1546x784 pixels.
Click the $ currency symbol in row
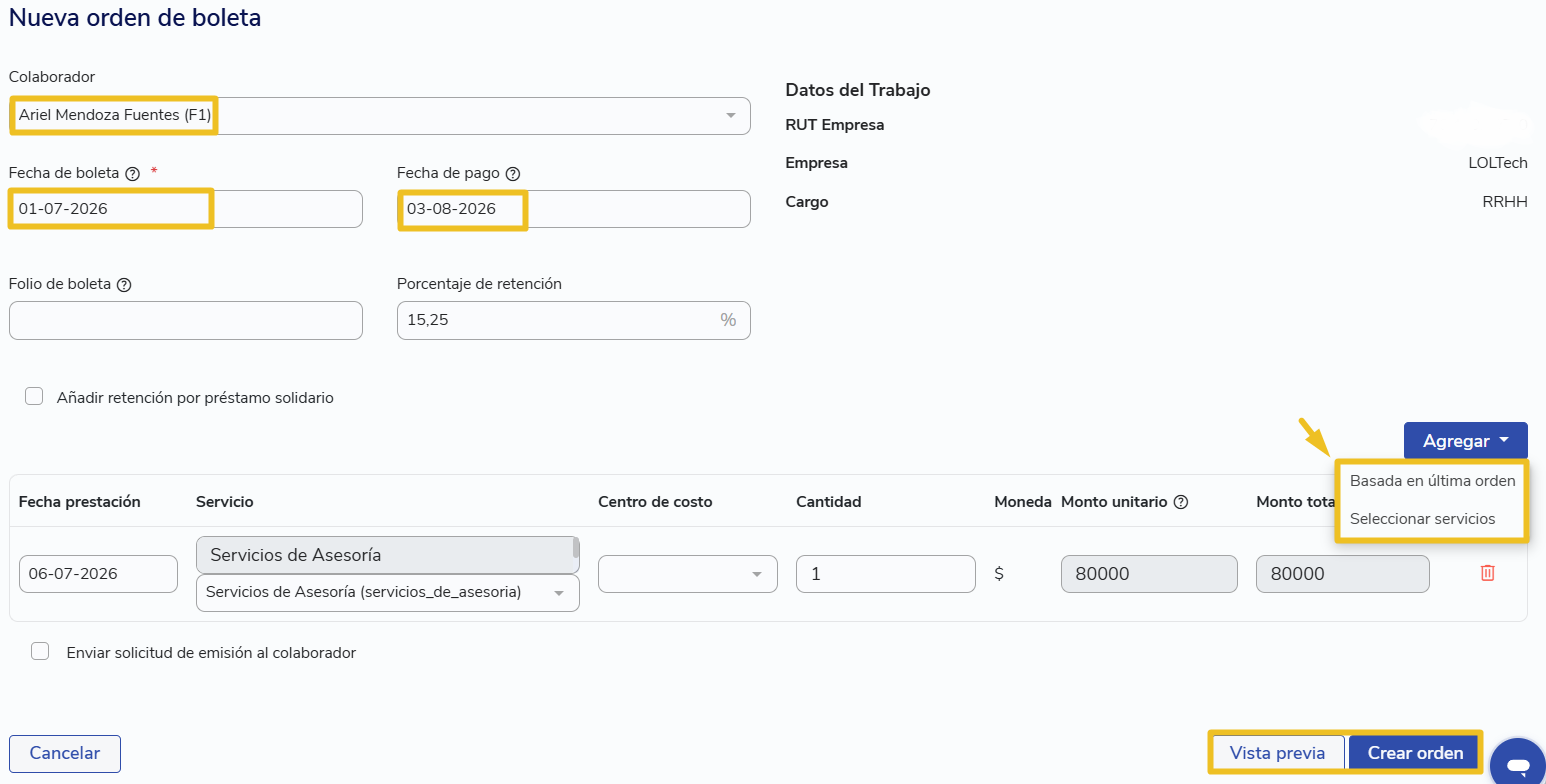(x=999, y=574)
